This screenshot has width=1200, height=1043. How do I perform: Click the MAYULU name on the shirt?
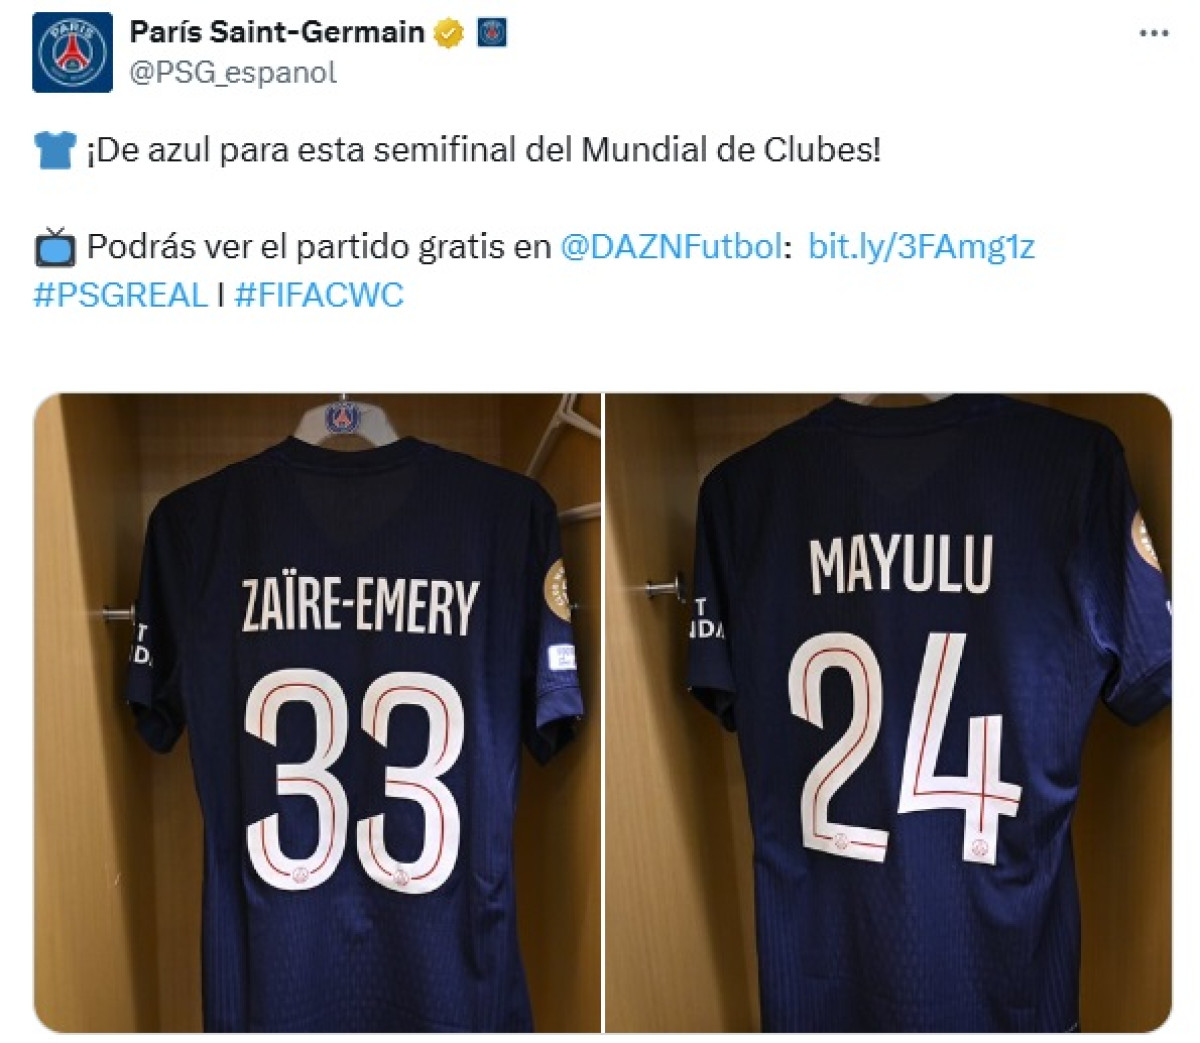tap(902, 565)
